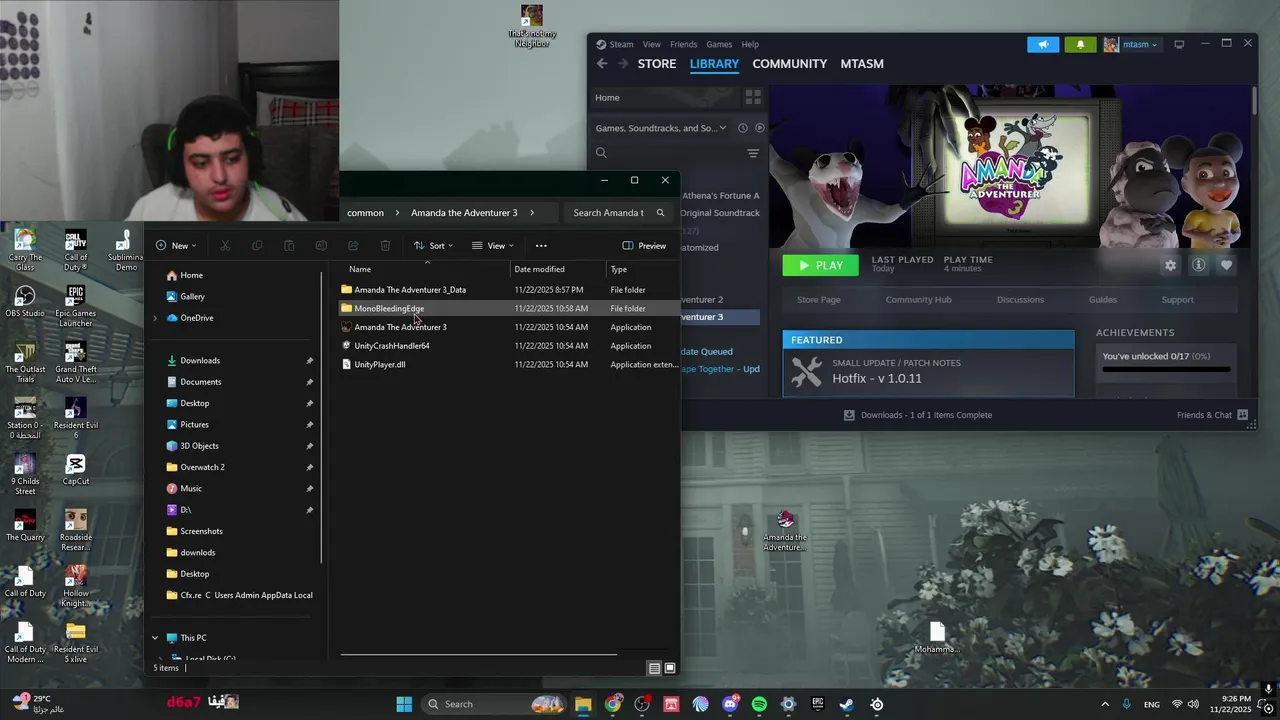Switch to the COMMUNITY tab
Screen dimensions: 1280x720
coord(789,63)
